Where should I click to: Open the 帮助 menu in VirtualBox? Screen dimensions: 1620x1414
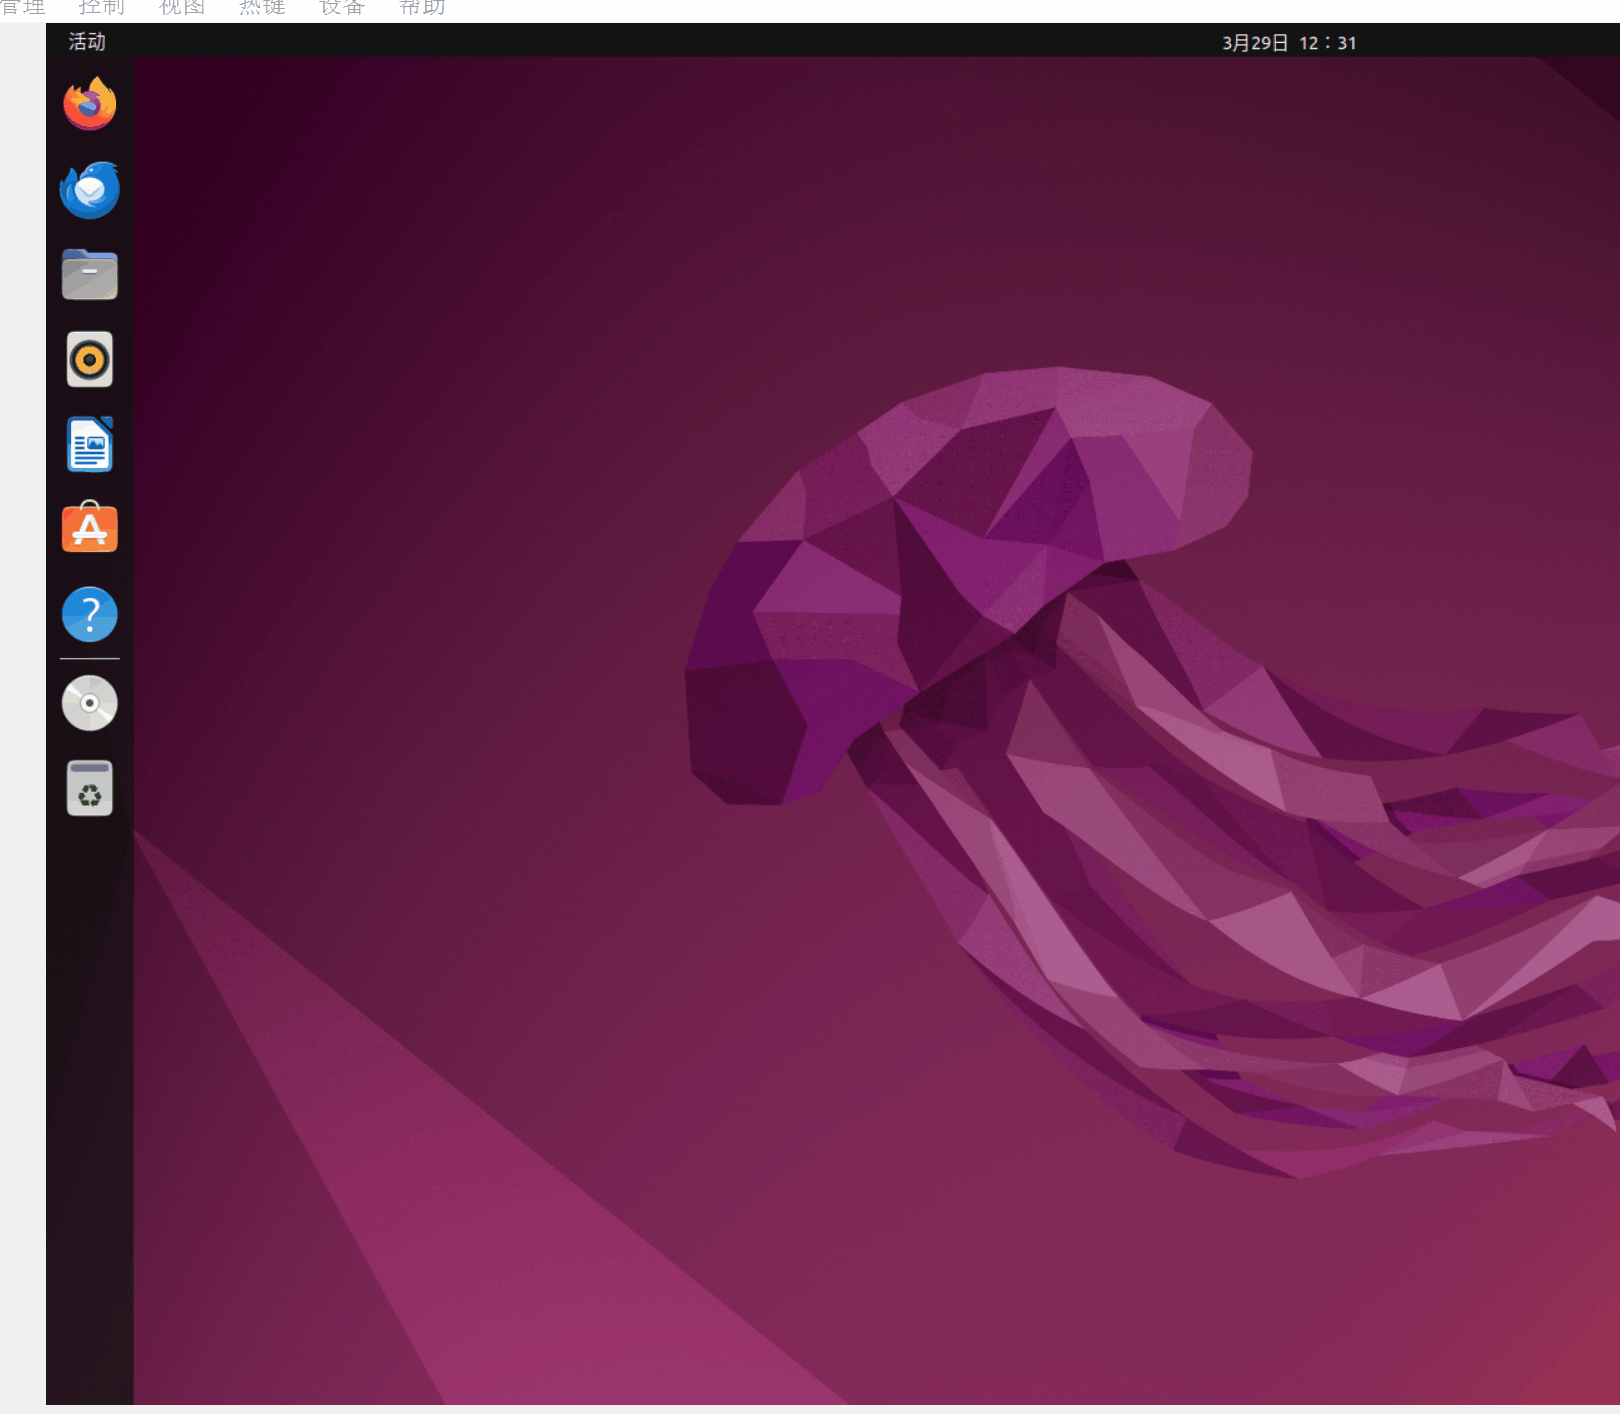tap(422, 8)
